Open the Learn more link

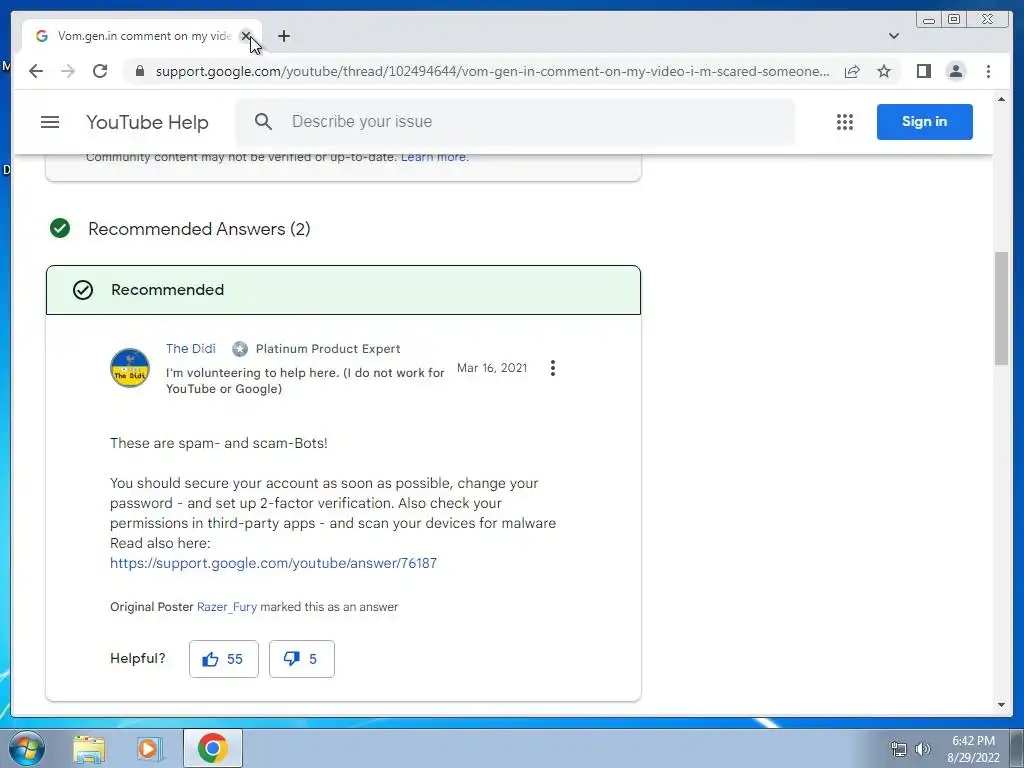coord(434,157)
